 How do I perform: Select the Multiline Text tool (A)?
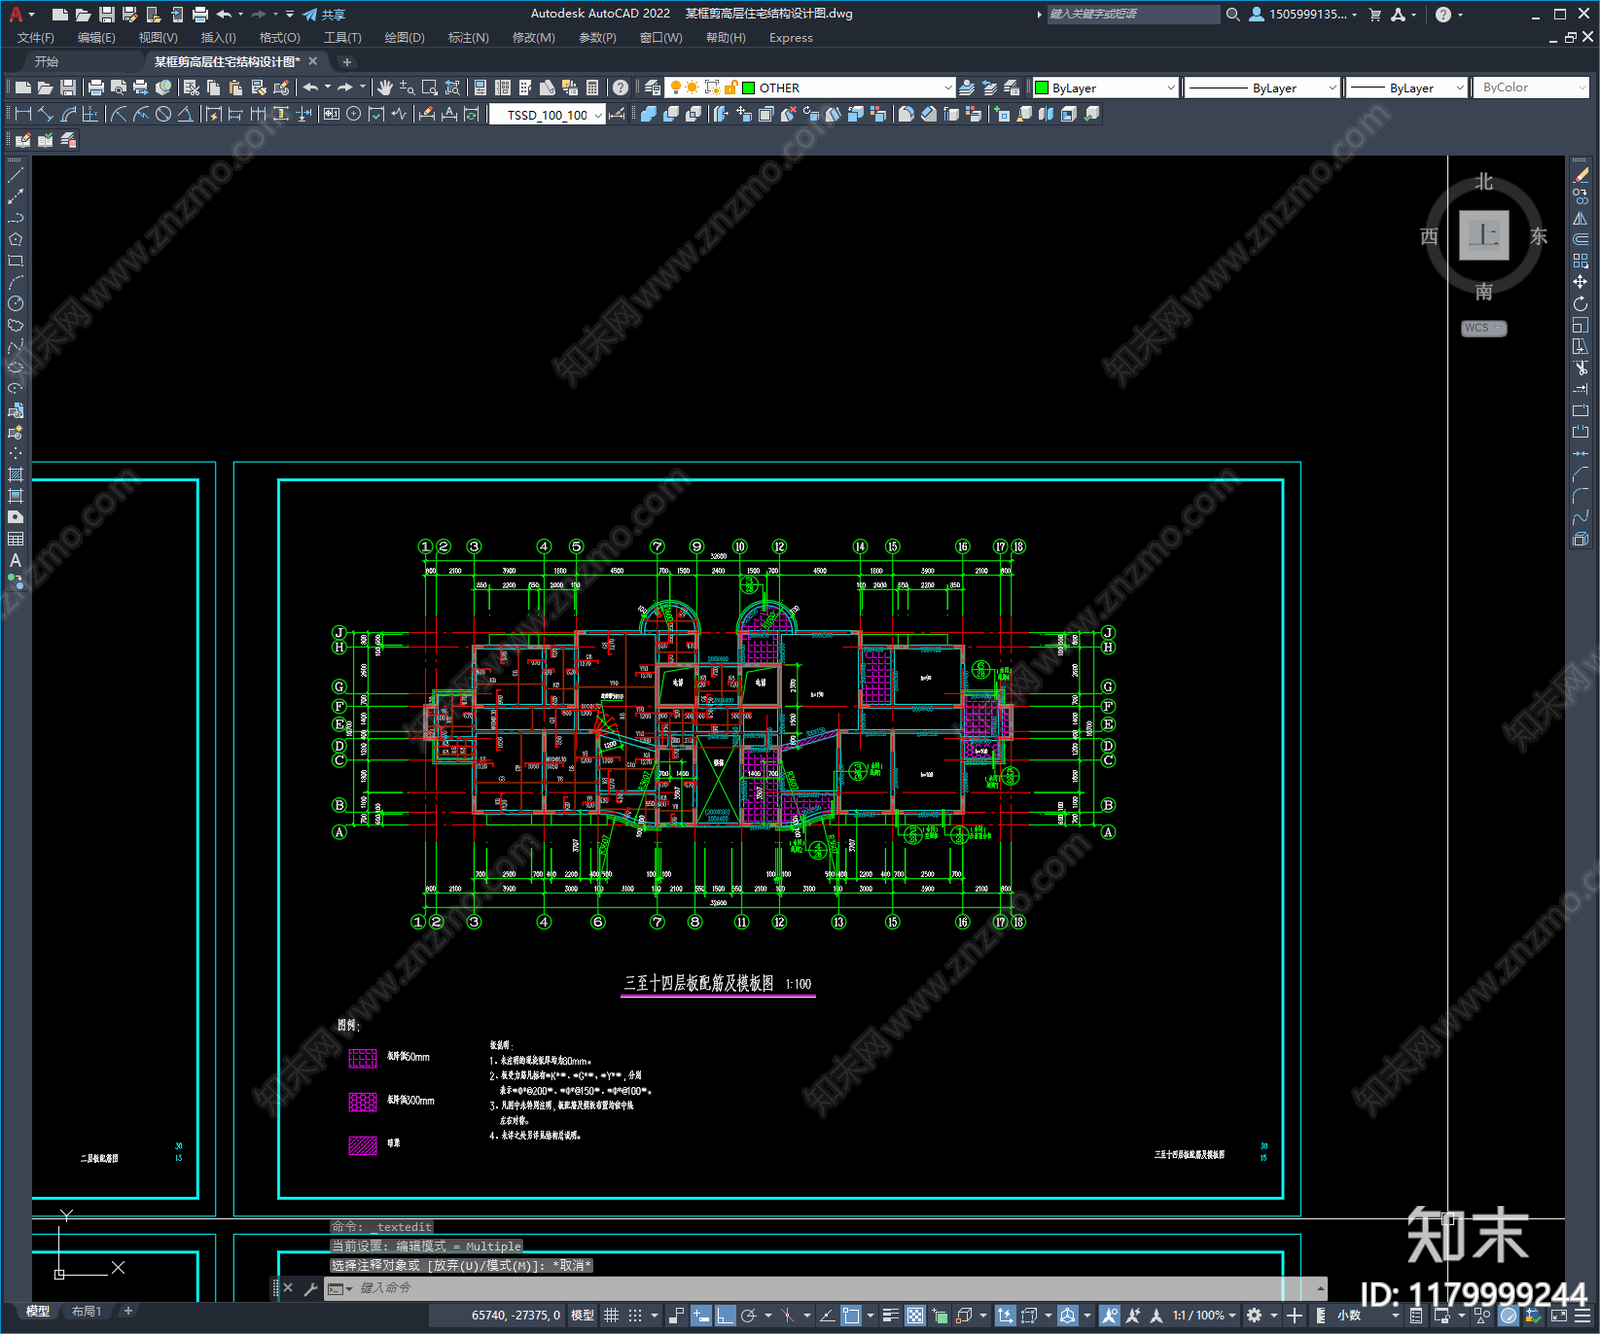point(15,561)
